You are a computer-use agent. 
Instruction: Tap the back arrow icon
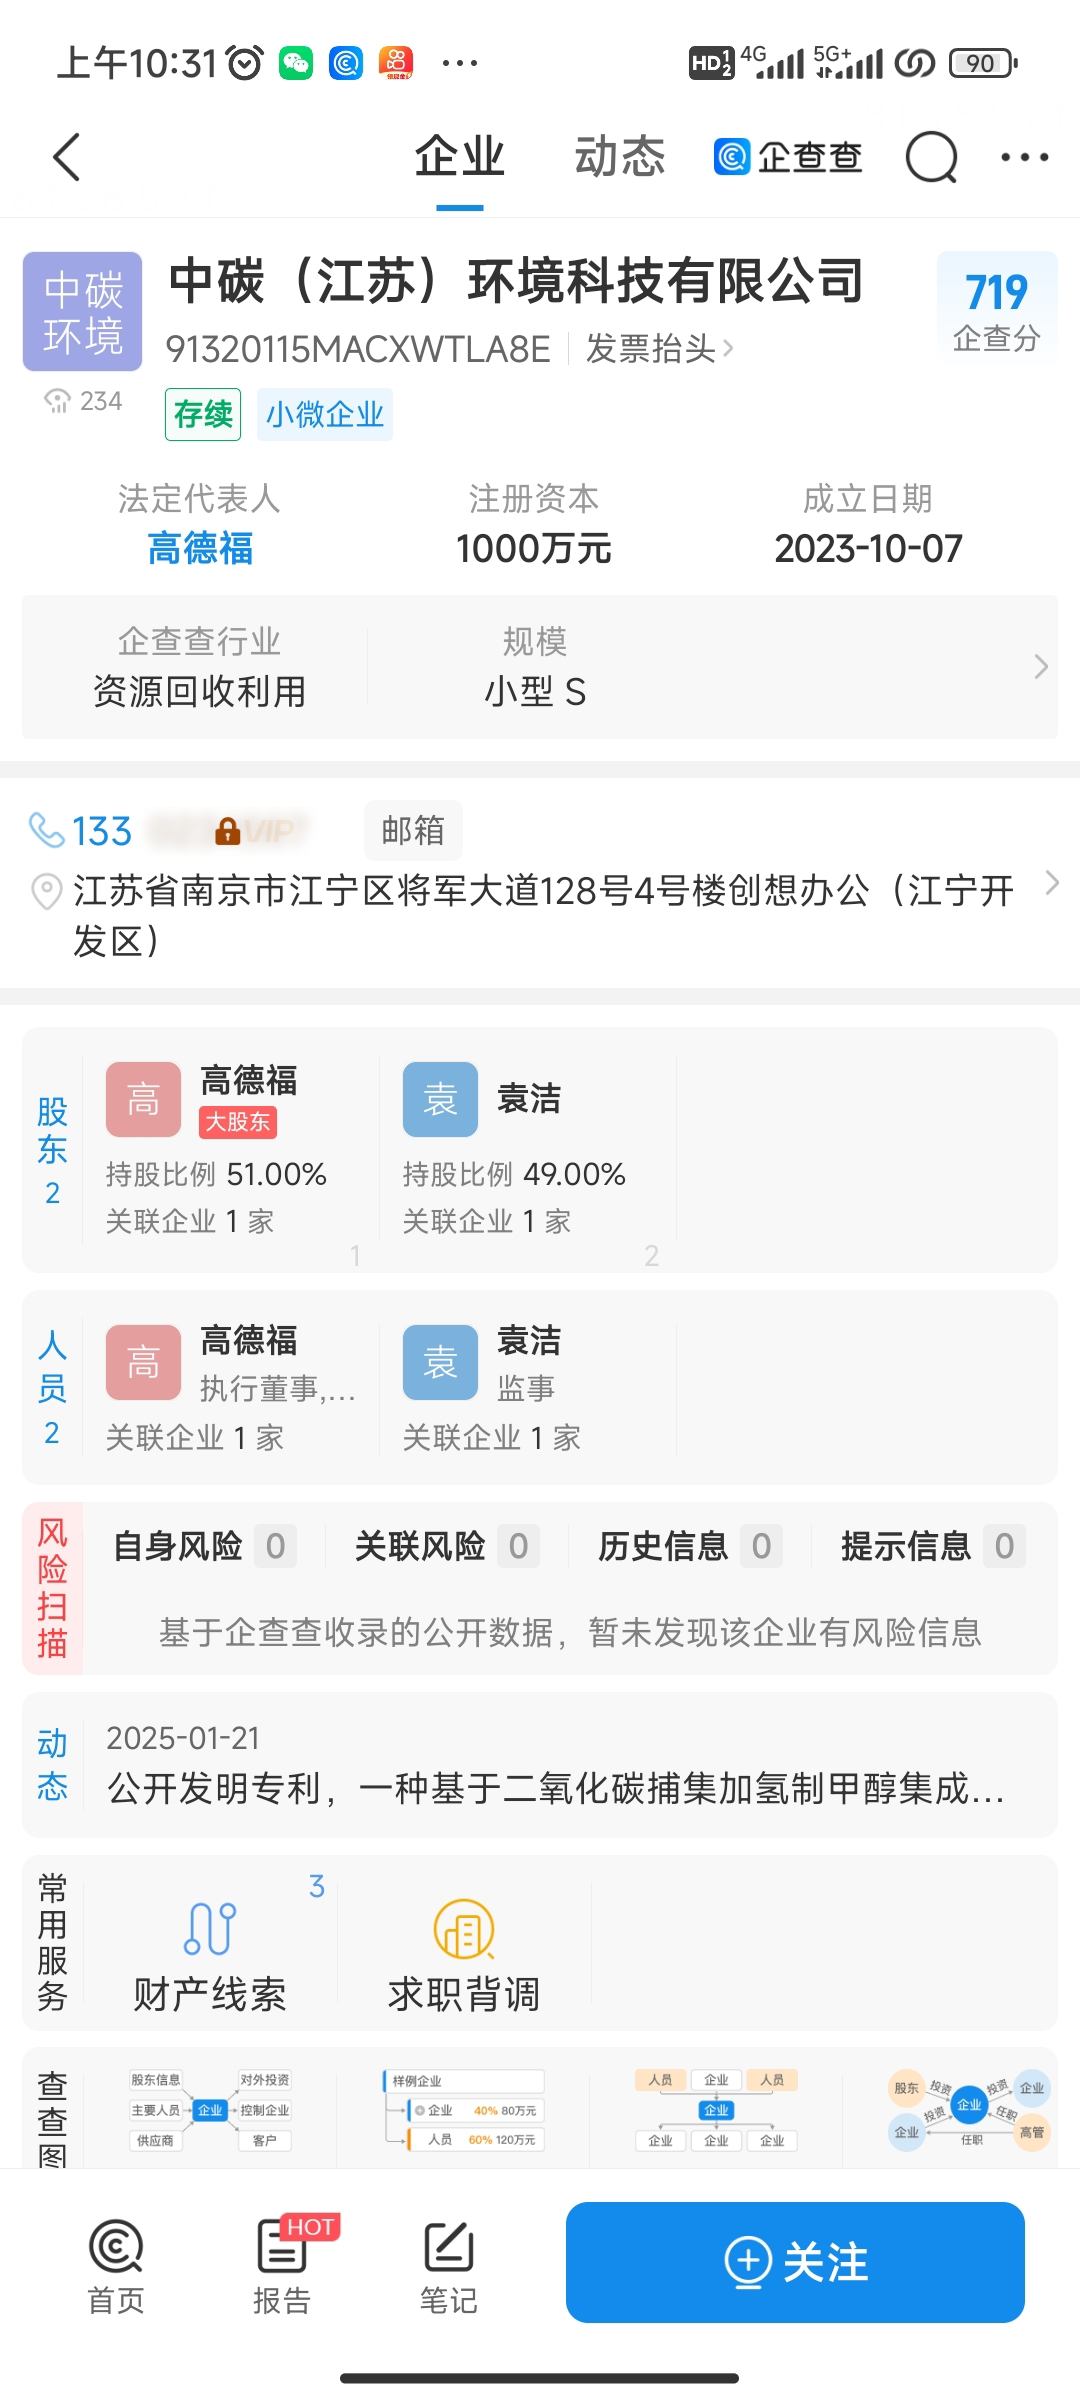(x=66, y=157)
